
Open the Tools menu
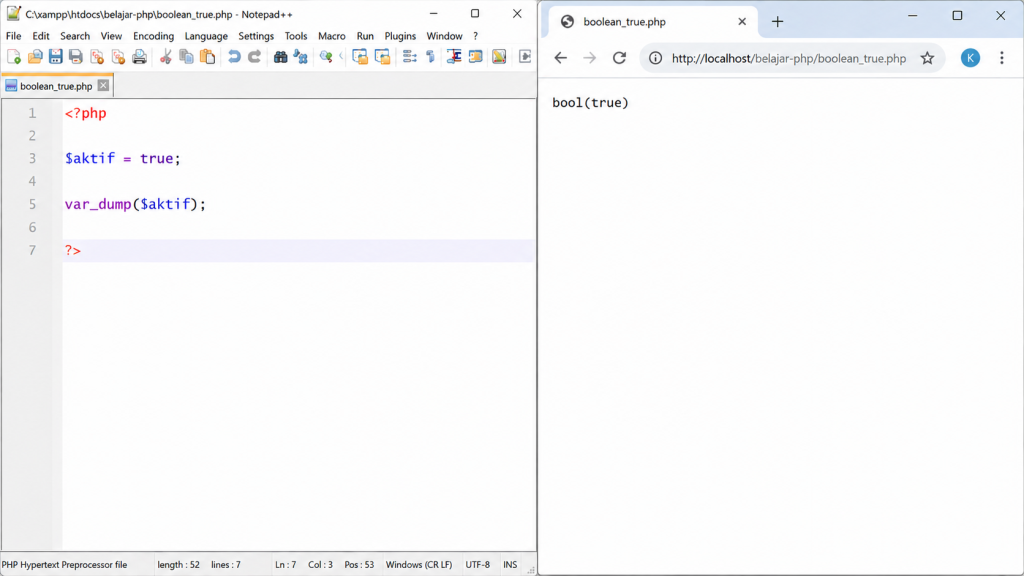(296, 36)
